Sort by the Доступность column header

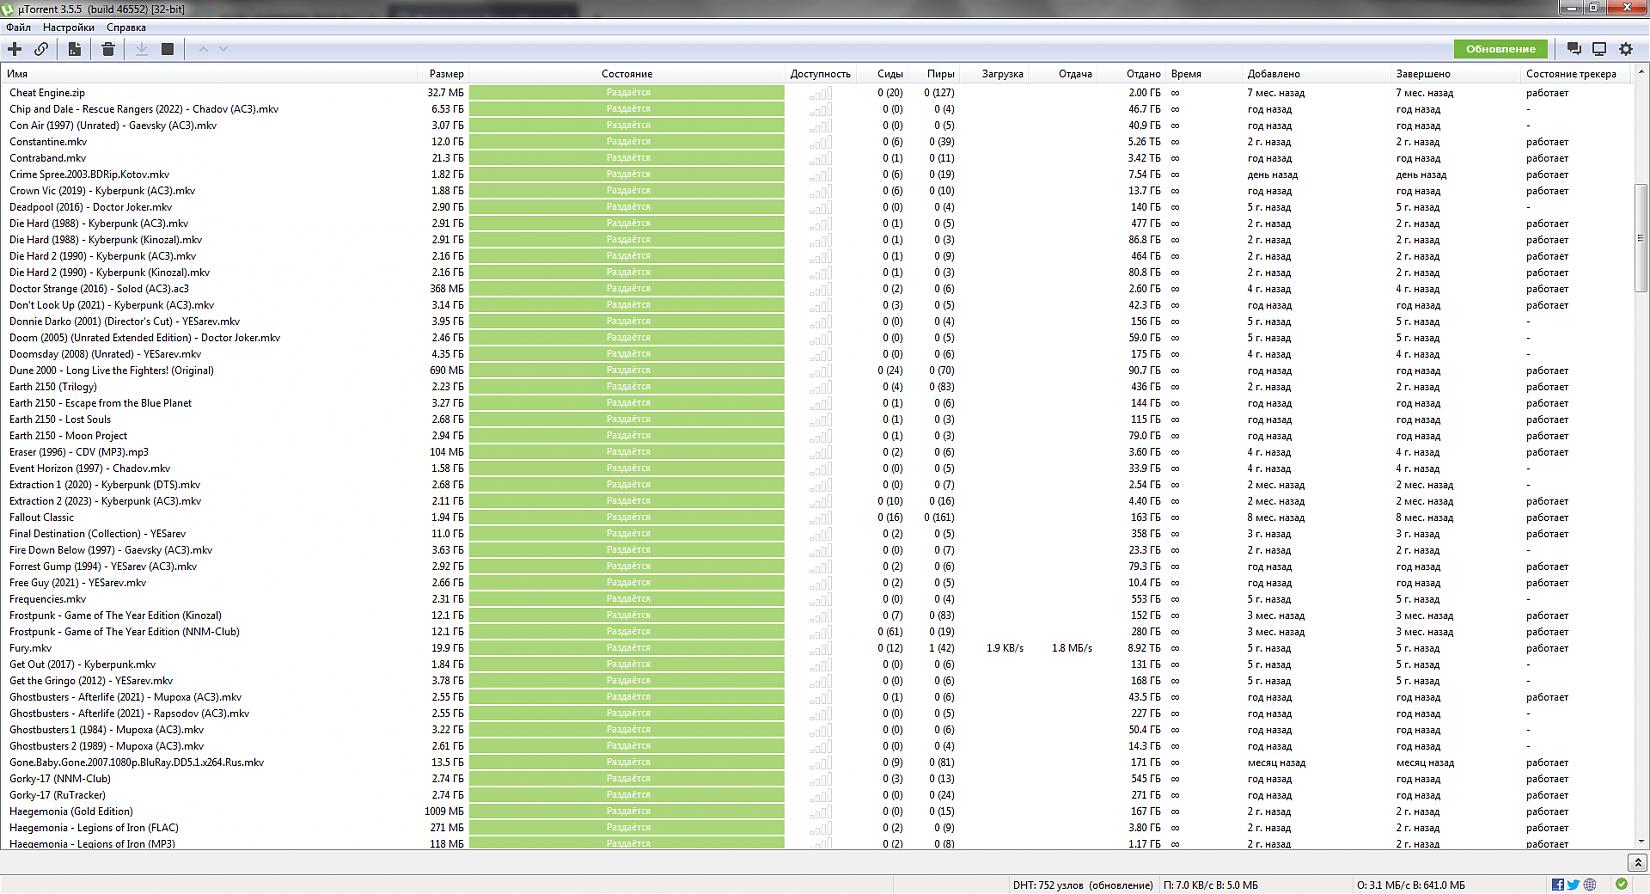tap(820, 74)
